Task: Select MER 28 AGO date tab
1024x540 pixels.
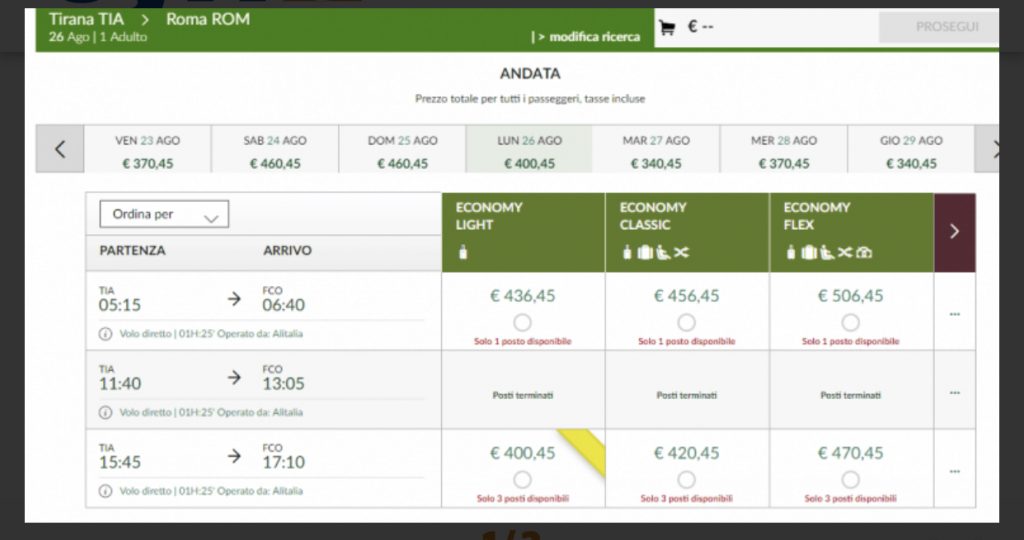Action: tap(784, 151)
